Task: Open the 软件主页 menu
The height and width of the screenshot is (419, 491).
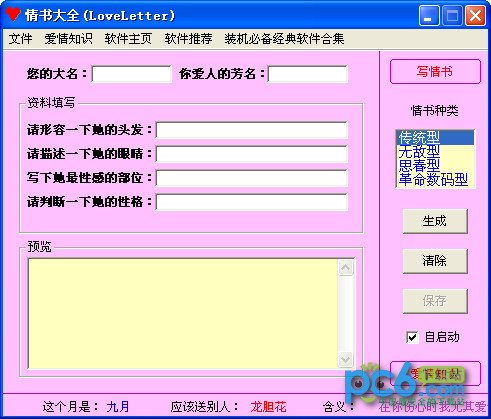Action: click(128, 39)
